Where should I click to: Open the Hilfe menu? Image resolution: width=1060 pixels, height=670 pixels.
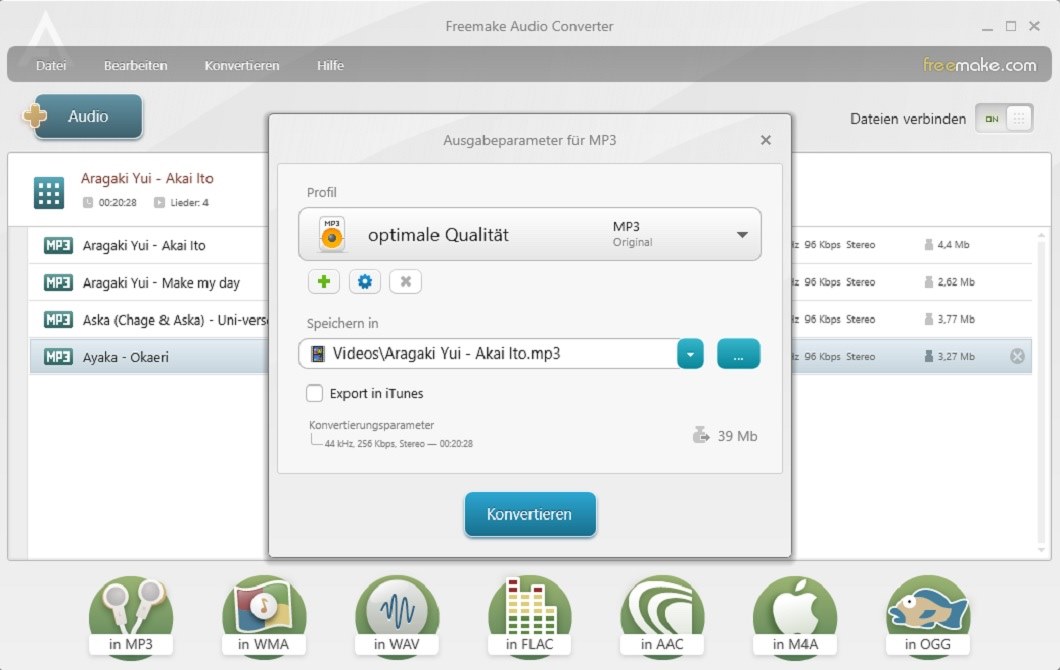click(330, 66)
